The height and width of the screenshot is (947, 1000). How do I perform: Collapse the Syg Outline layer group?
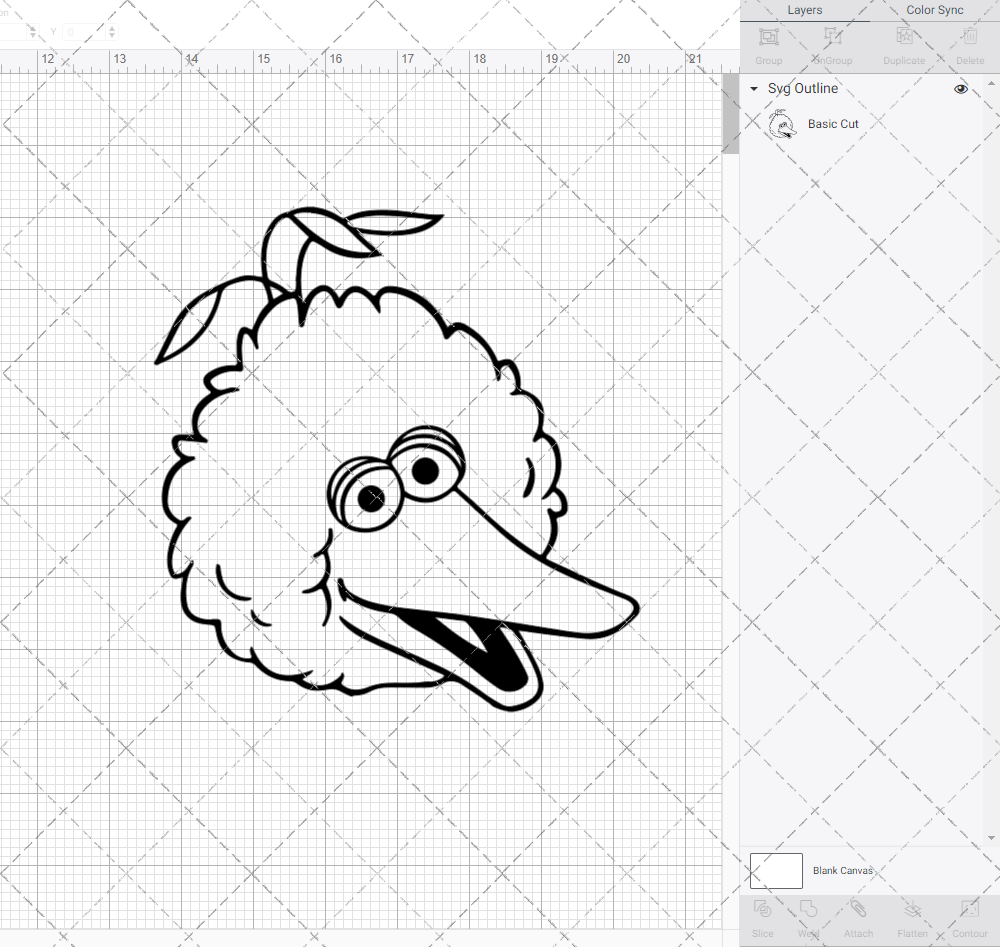coord(753,88)
